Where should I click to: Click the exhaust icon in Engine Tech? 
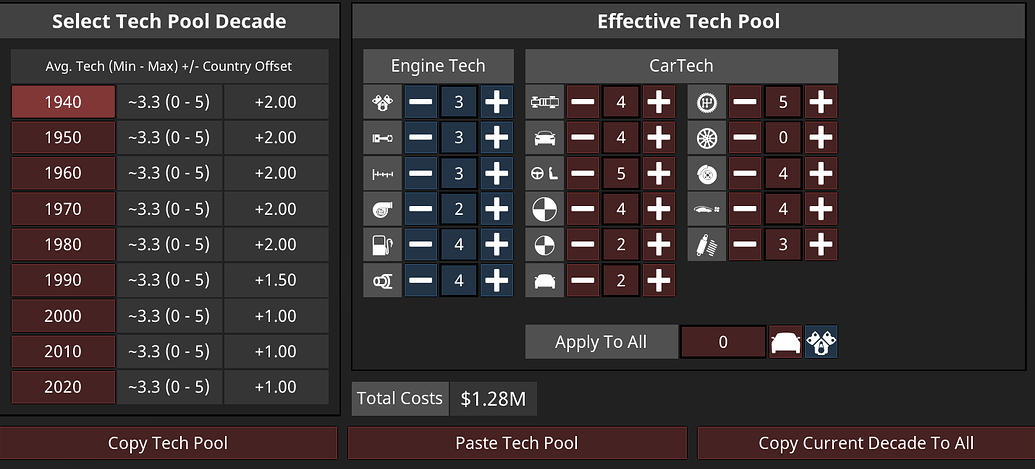(x=382, y=280)
